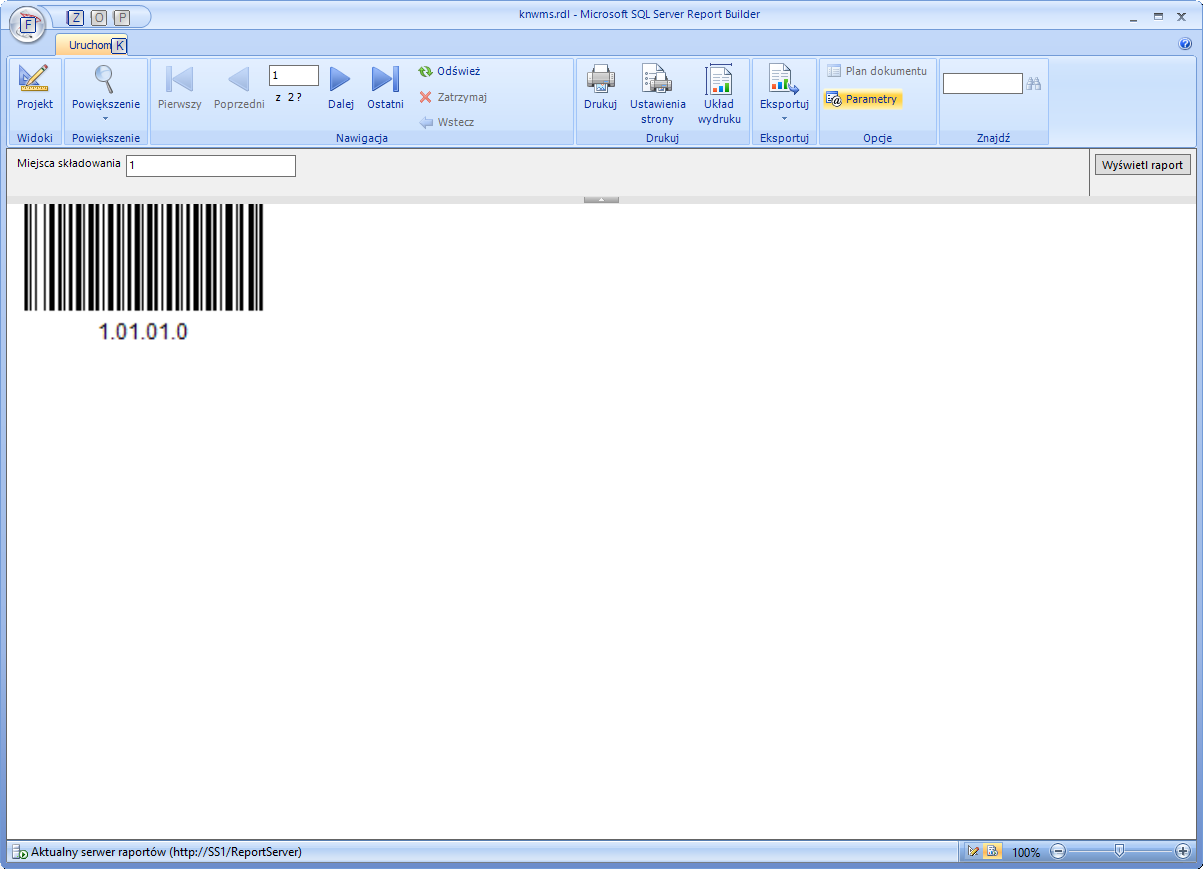This screenshot has height=869, width=1203.
Task: Click the Aktualny serwer raportów status text
Action: click(167, 853)
